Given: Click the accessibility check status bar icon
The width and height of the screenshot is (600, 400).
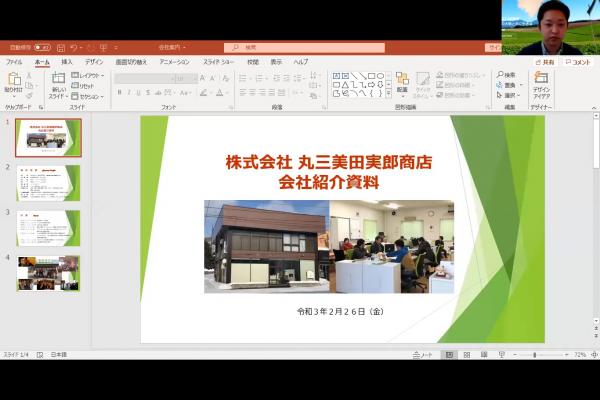Looking at the screenshot, I should tap(40, 355).
